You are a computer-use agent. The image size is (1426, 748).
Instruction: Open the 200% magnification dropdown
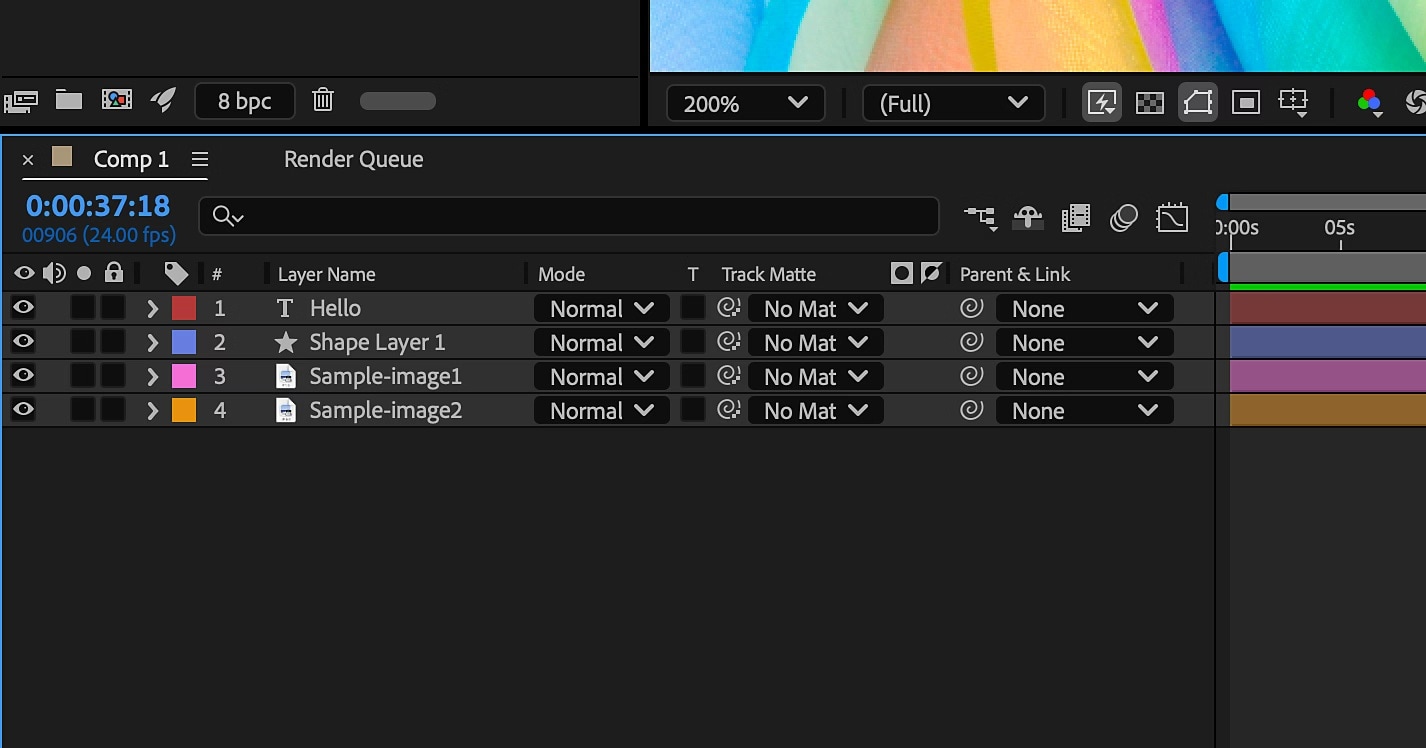coord(745,103)
